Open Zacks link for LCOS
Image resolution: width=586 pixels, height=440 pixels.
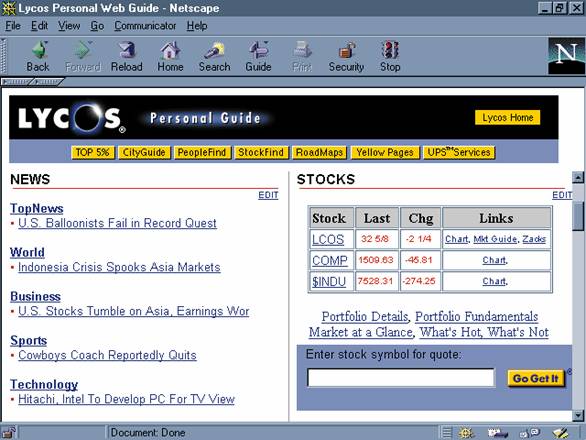coord(534,239)
